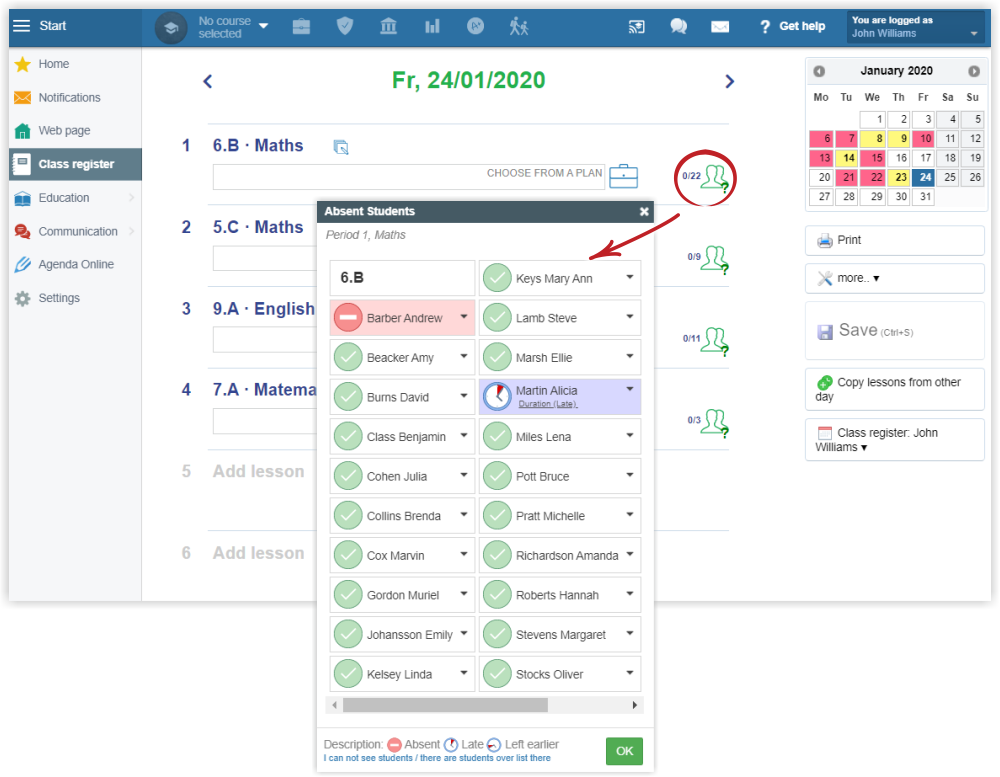Open the shield icon in top toolbar
Viewport: 1000px width, 777px height.
click(x=345, y=27)
